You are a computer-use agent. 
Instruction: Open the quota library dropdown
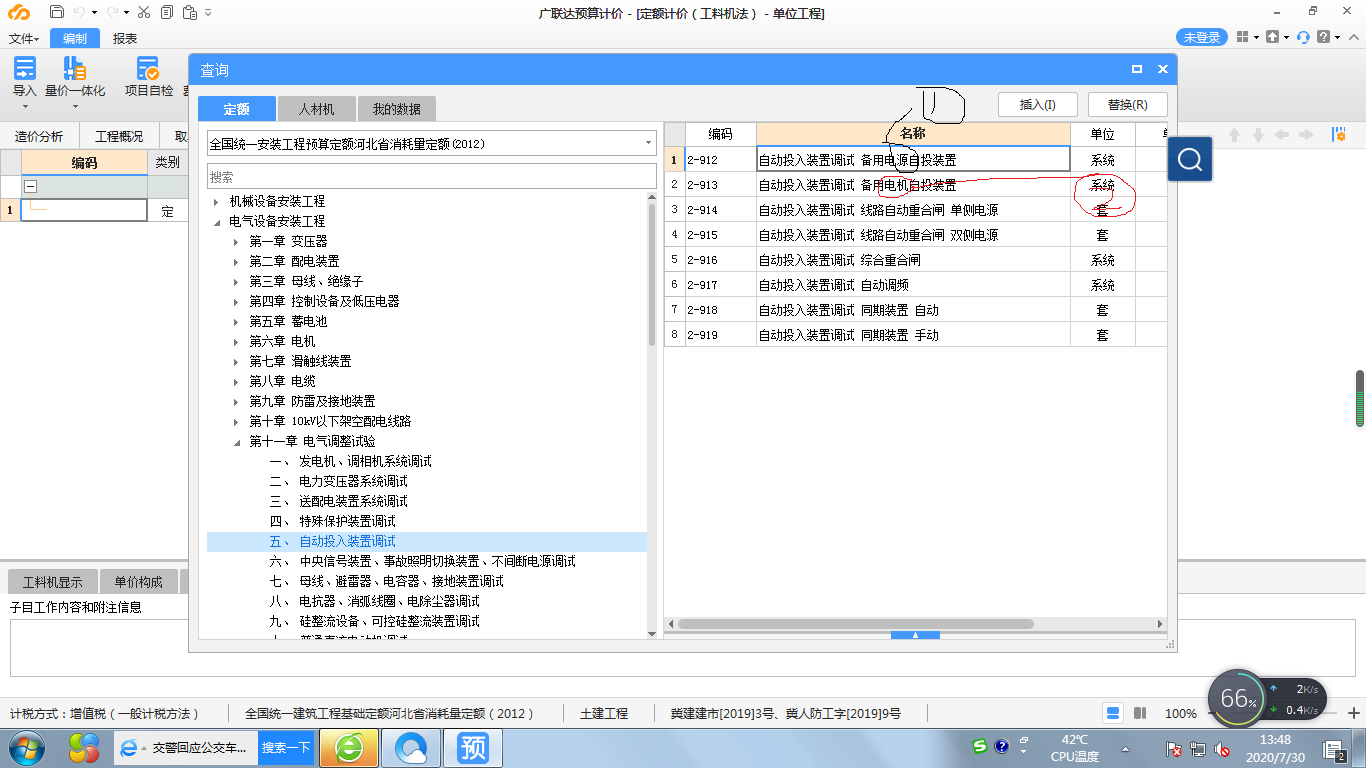pyautogui.click(x=649, y=144)
